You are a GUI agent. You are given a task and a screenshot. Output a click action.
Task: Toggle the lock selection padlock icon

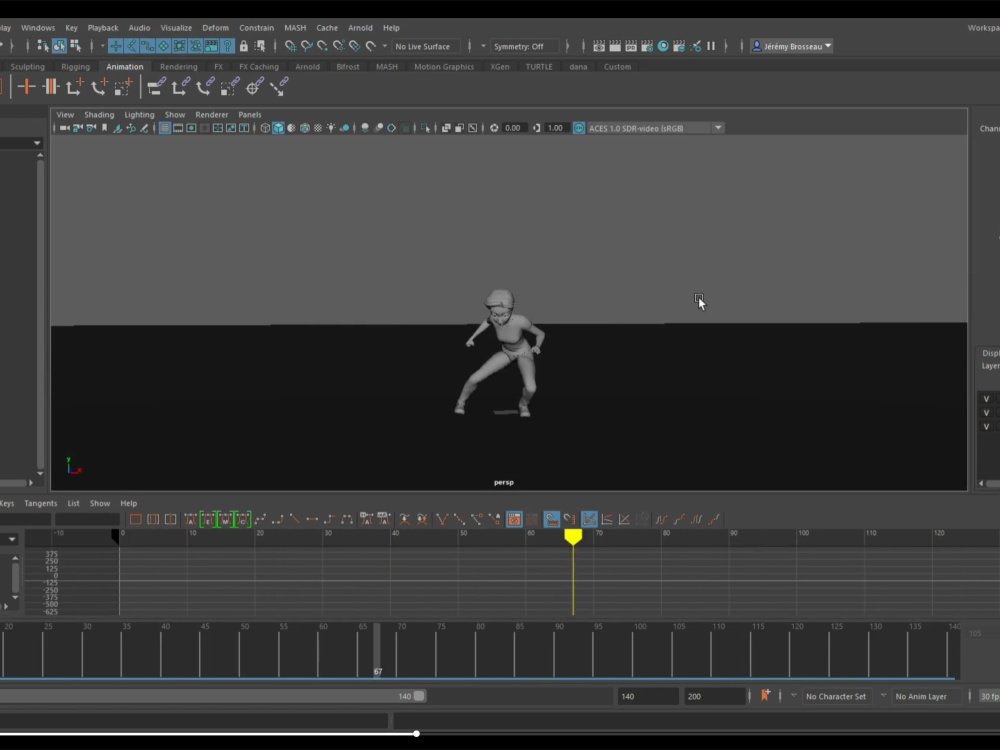(244, 46)
